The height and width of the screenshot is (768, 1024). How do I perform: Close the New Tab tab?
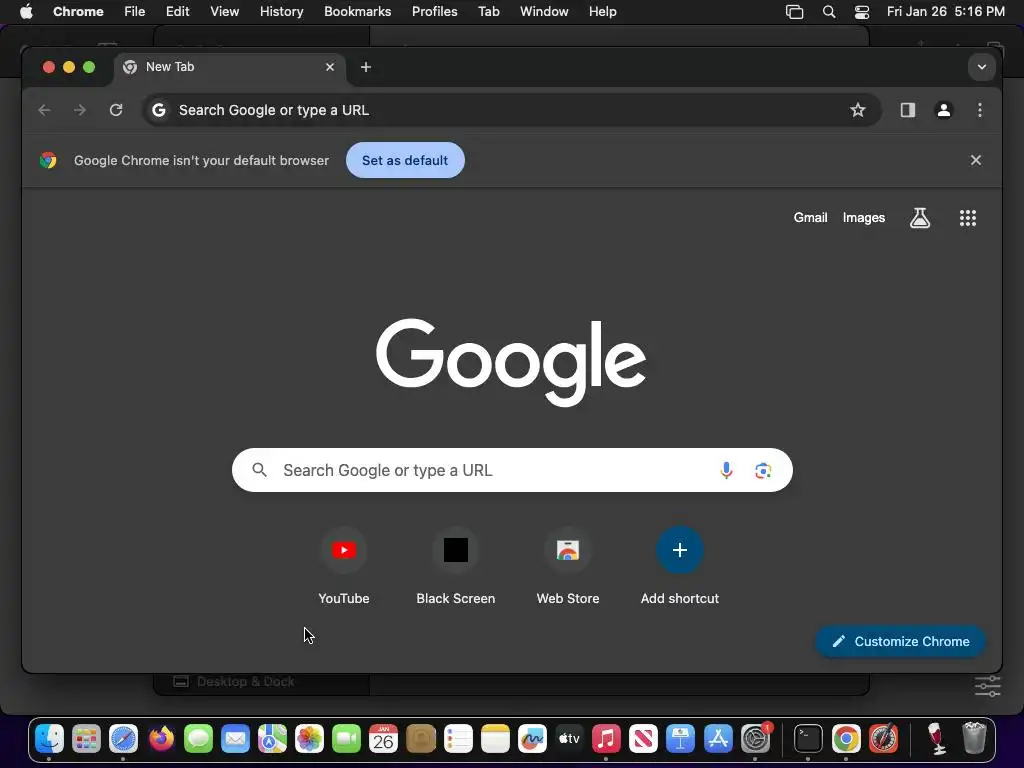tap(330, 67)
